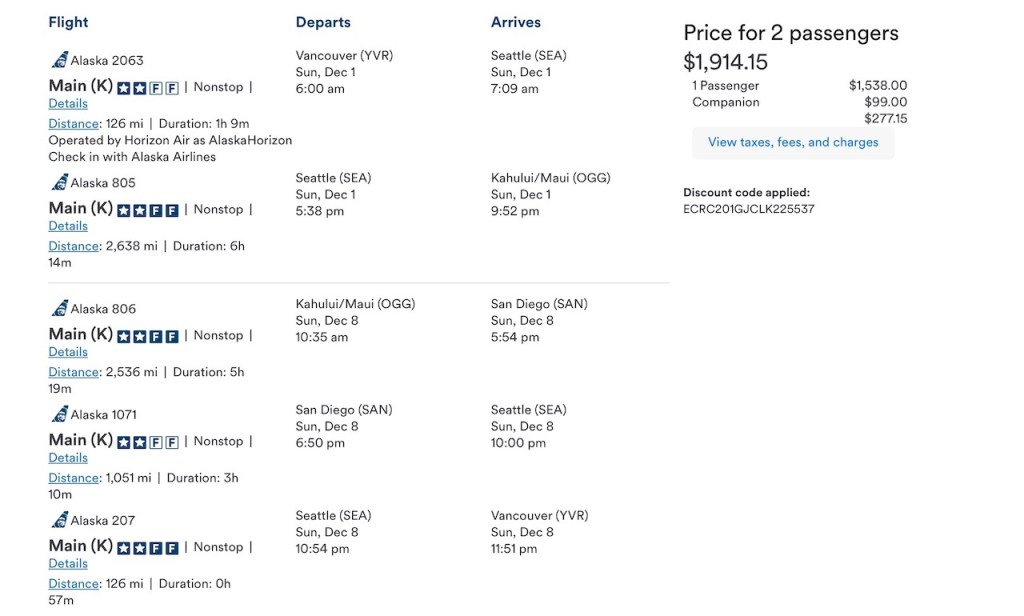Click the Alaska tail logo for flight 207

[59, 520]
